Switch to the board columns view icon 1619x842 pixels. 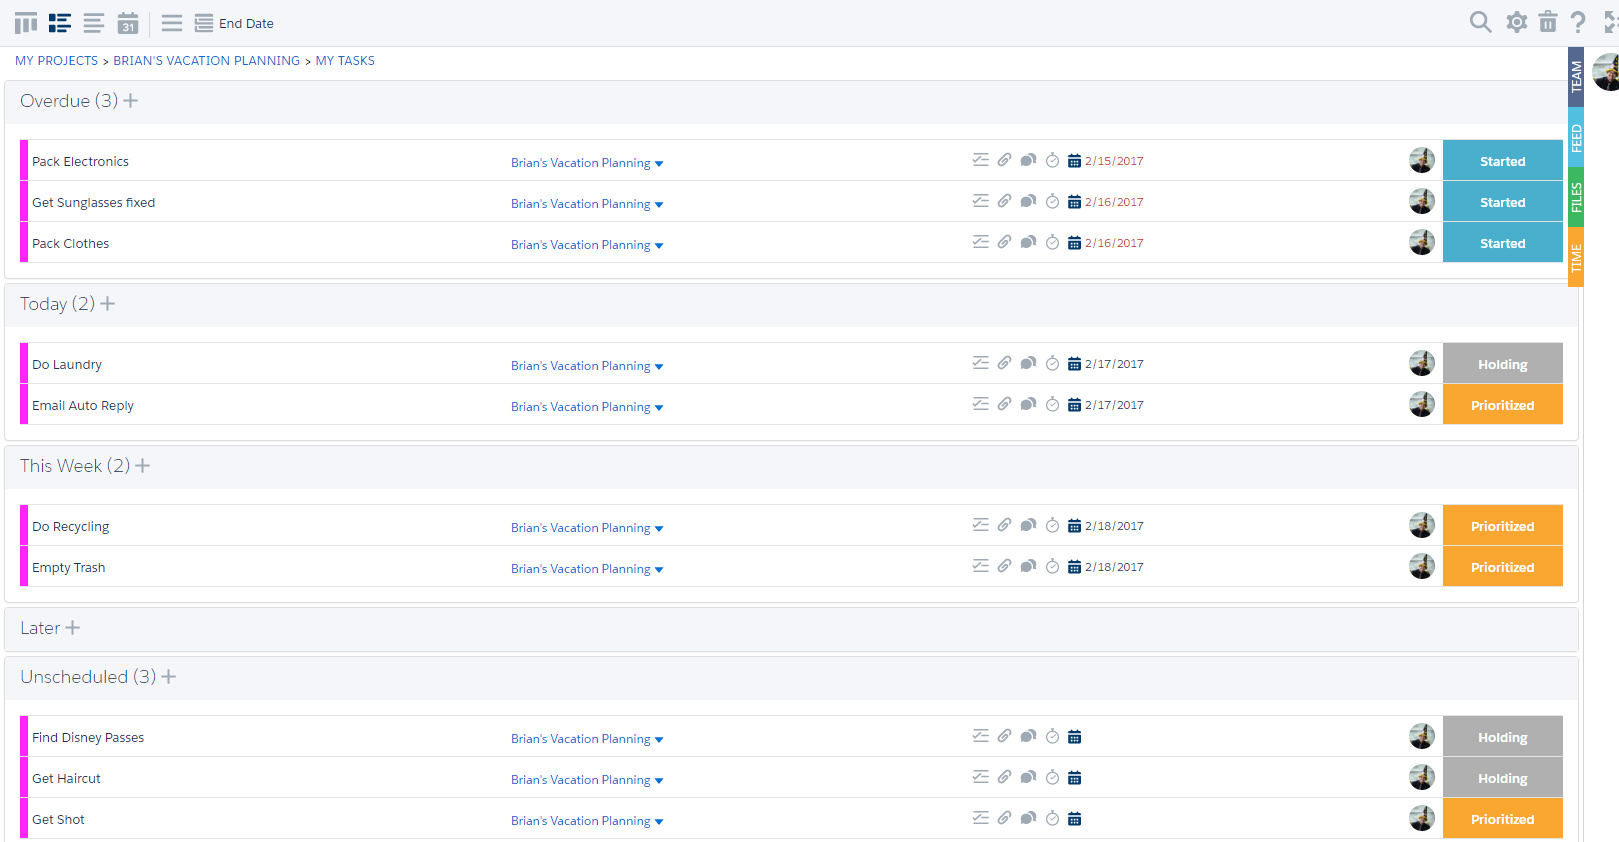[26, 23]
